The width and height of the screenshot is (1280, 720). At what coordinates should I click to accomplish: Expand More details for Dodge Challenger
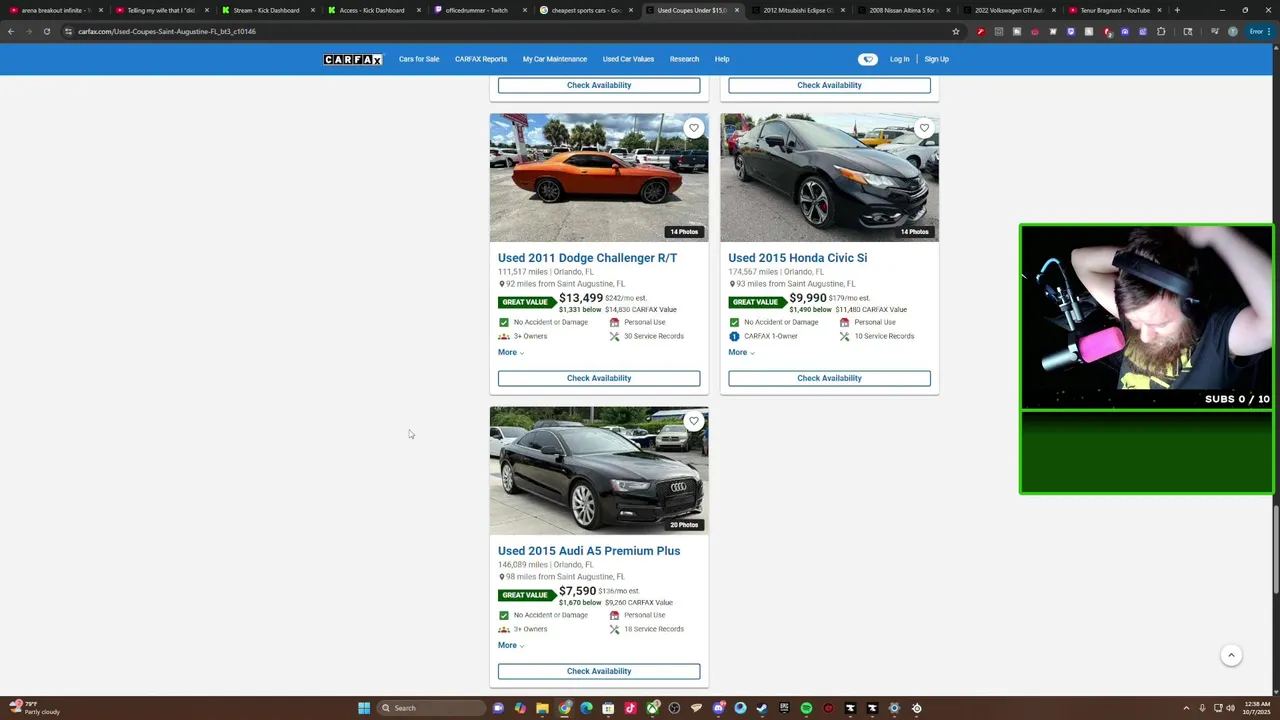pyautogui.click(x=511, y=352)
